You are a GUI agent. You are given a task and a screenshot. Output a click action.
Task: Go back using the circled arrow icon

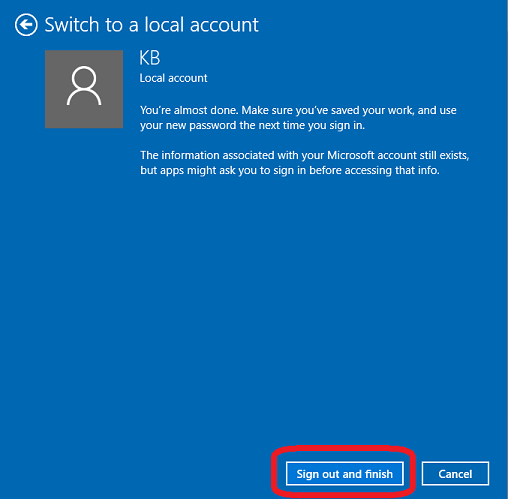[26, 25]
